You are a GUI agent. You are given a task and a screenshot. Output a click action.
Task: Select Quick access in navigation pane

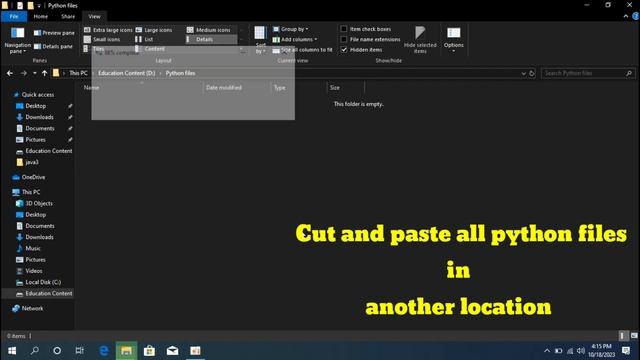coord(38,95)
